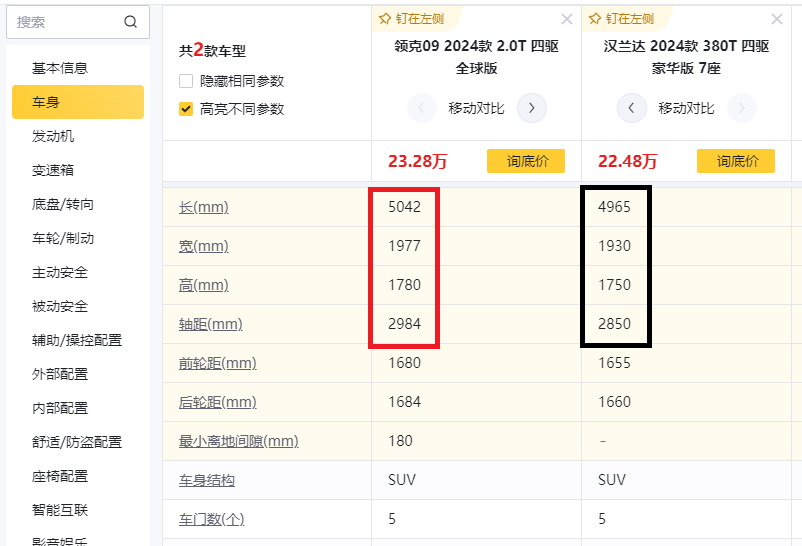This screenshot has width=802, height=546.
Task: Jump to 变速箱 section
Action: [x=53, y=170]
